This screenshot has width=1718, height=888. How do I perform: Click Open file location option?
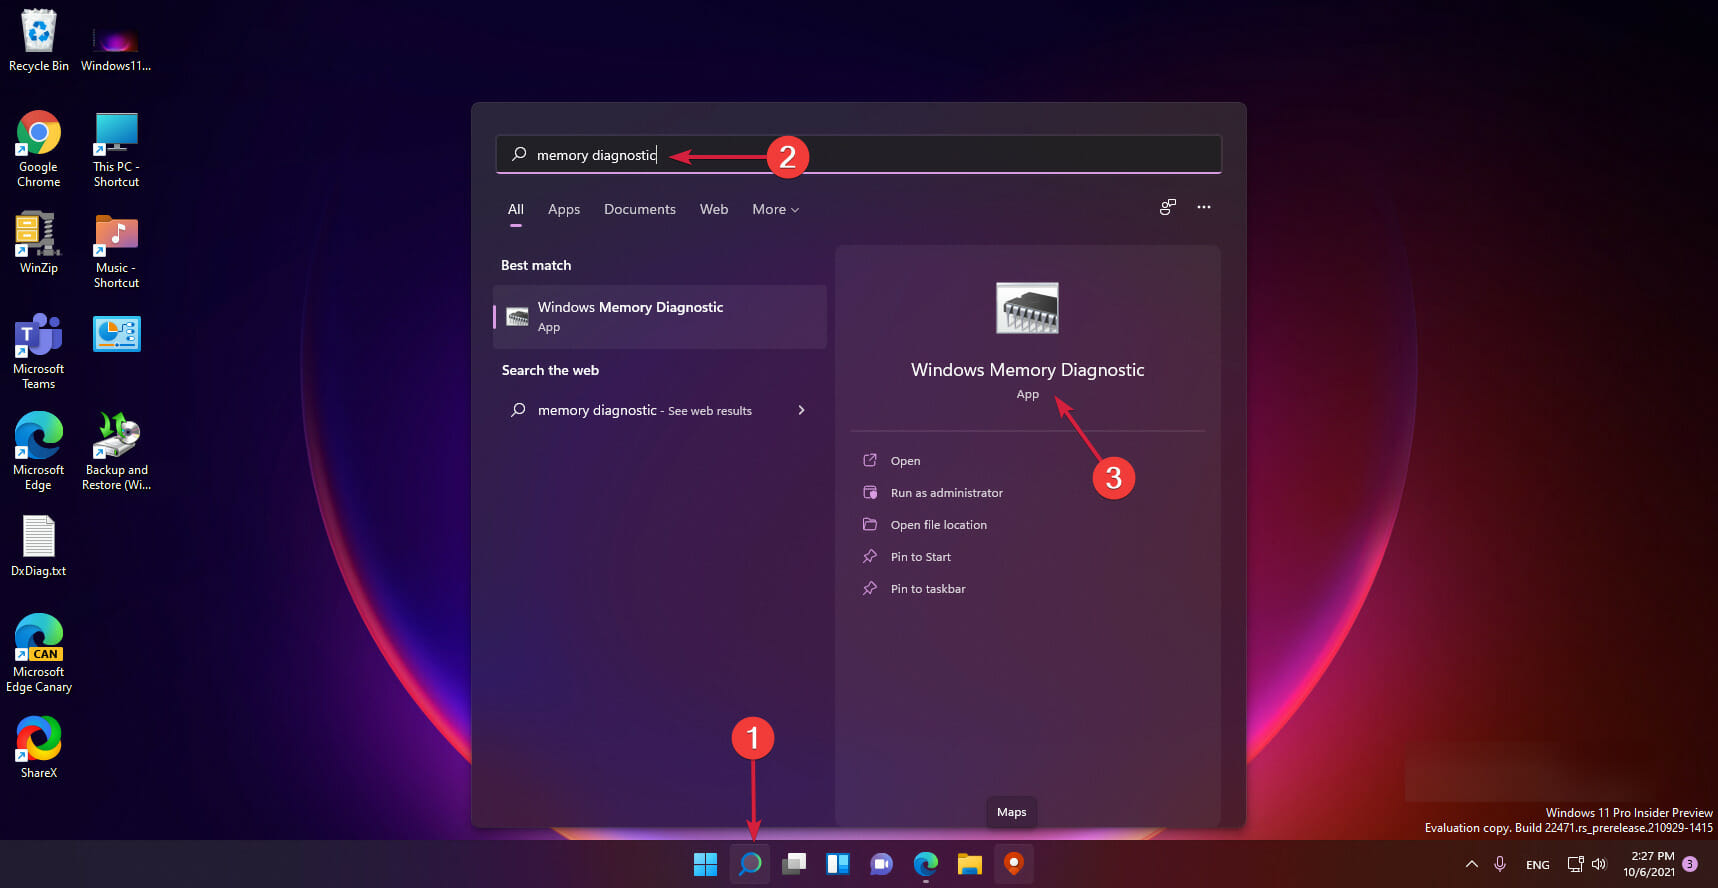(x=938, y=525)
